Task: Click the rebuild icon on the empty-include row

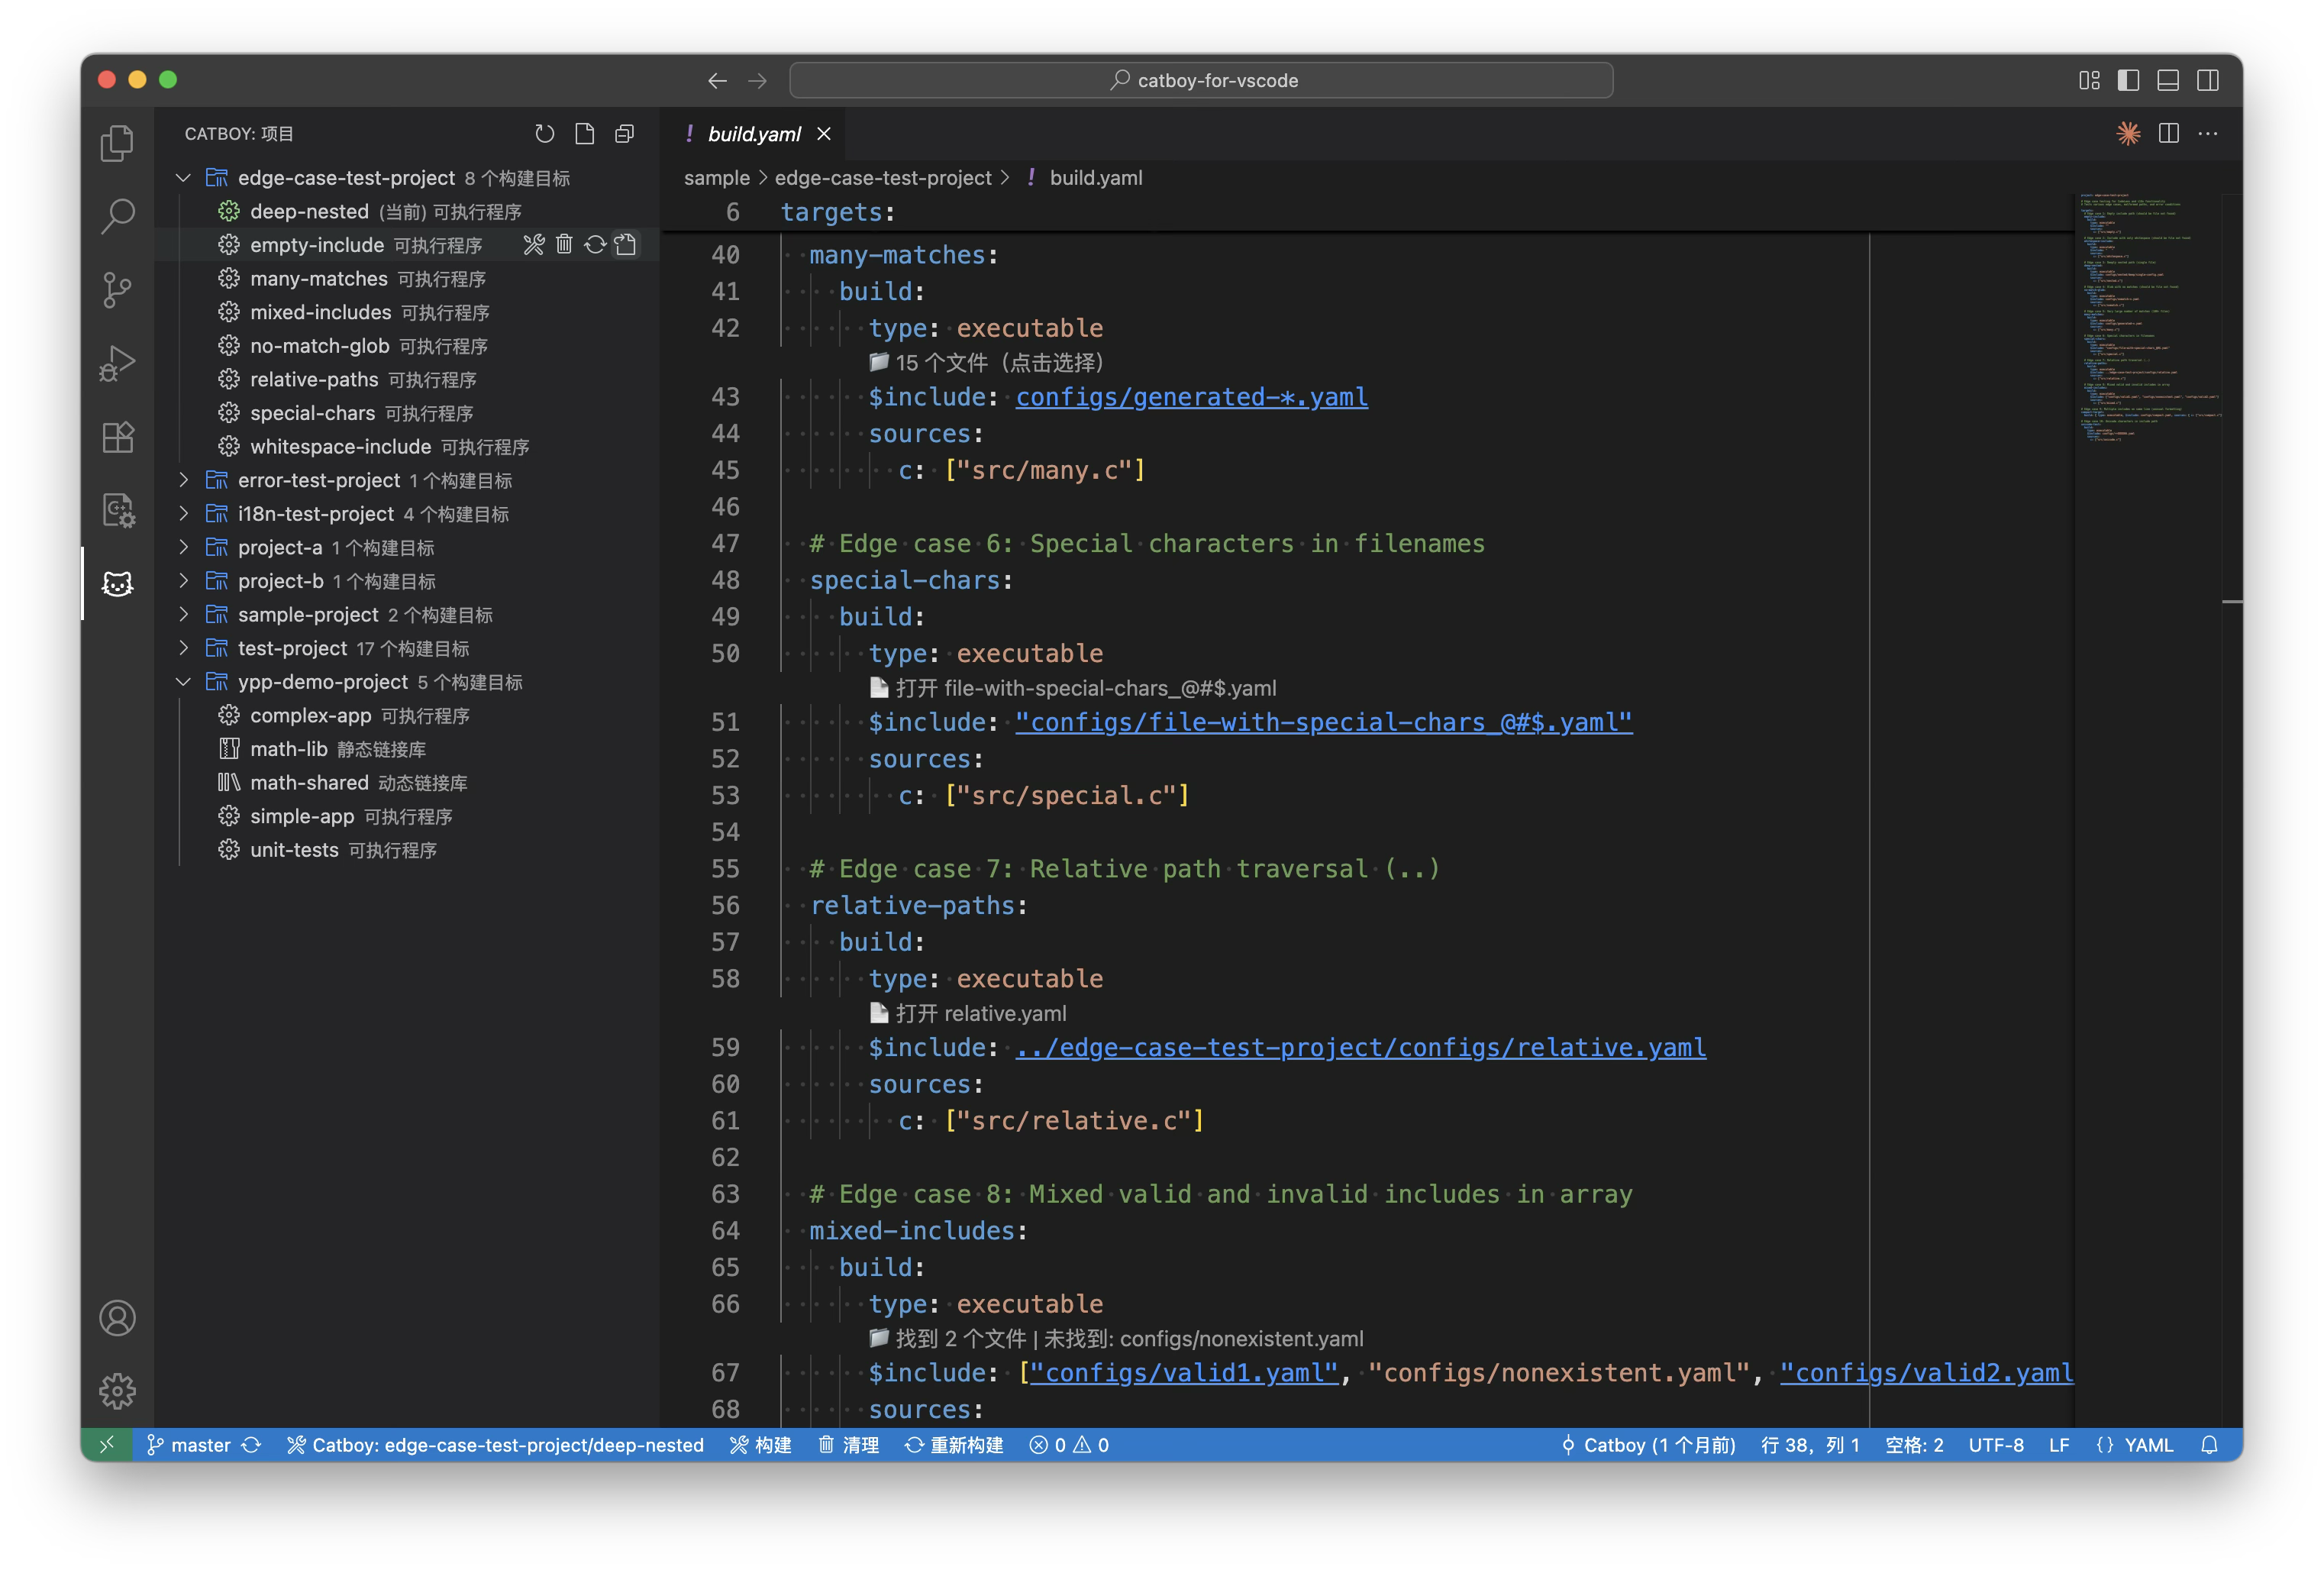Action: coord(595,245)
